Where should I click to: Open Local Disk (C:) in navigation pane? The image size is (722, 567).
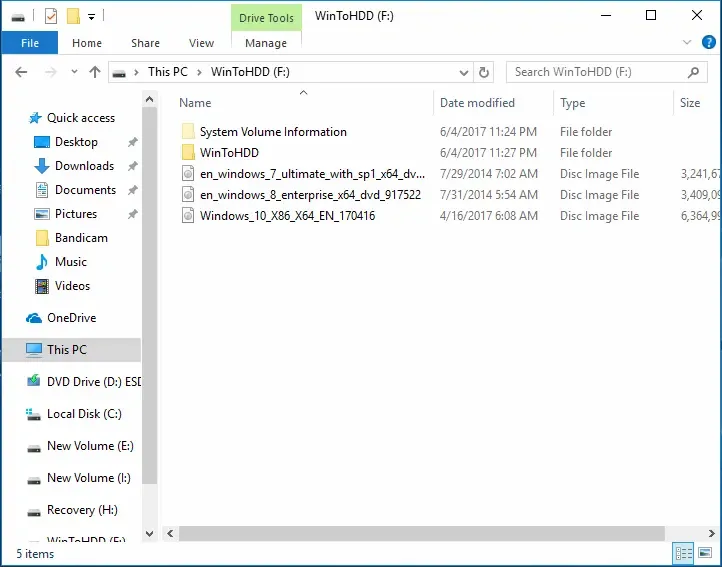click(x=84, y=414)
